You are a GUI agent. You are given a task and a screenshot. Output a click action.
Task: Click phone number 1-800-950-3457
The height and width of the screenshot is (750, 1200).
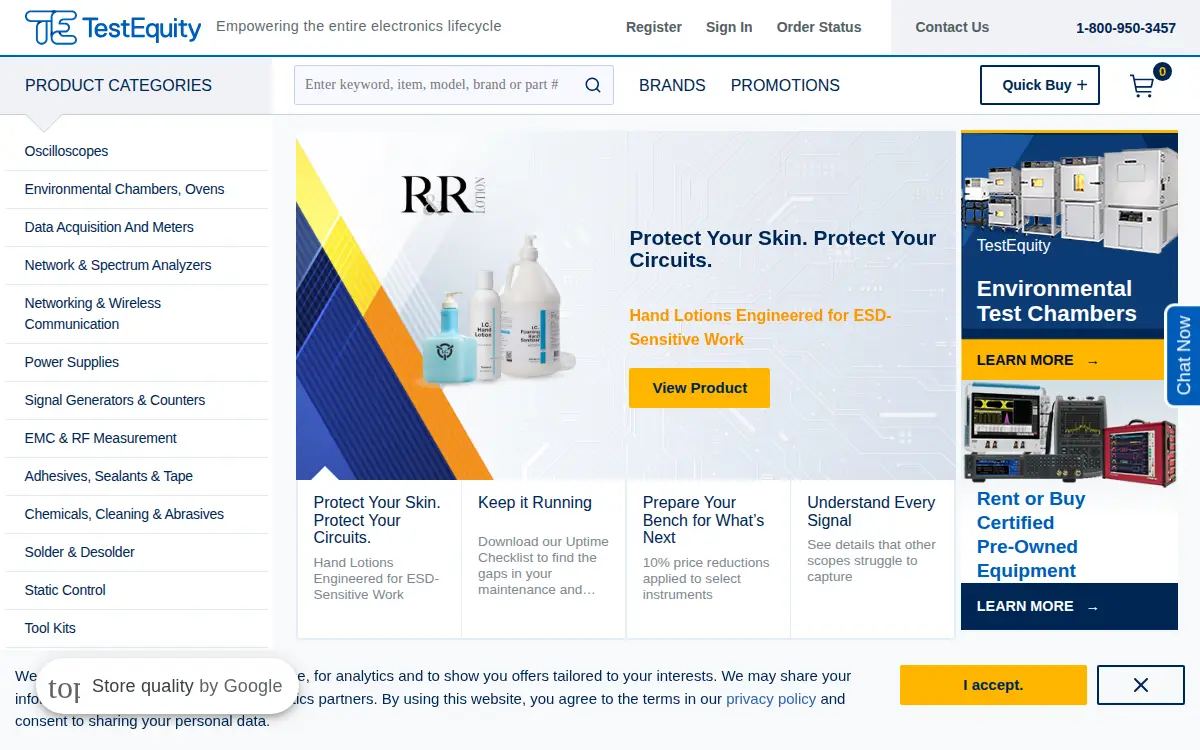point(1126,28)
